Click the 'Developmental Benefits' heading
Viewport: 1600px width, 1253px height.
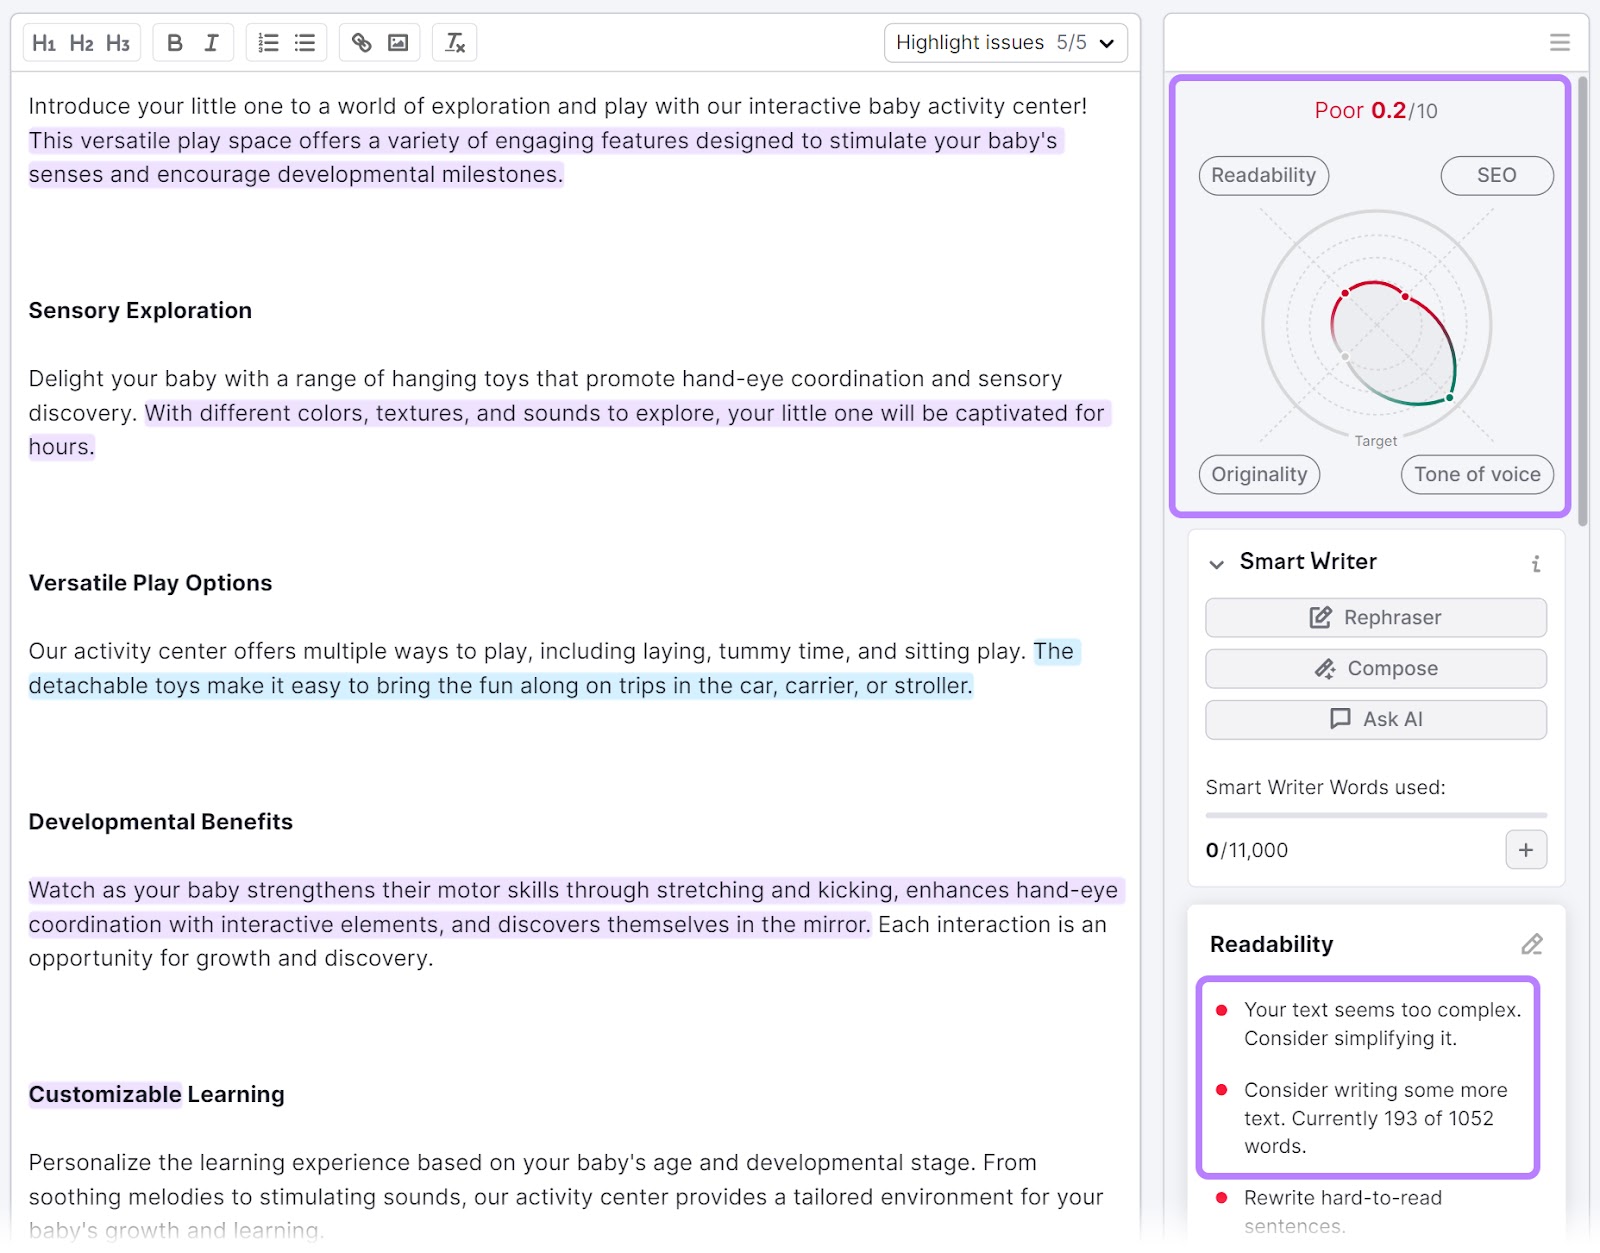coord(161,822)
